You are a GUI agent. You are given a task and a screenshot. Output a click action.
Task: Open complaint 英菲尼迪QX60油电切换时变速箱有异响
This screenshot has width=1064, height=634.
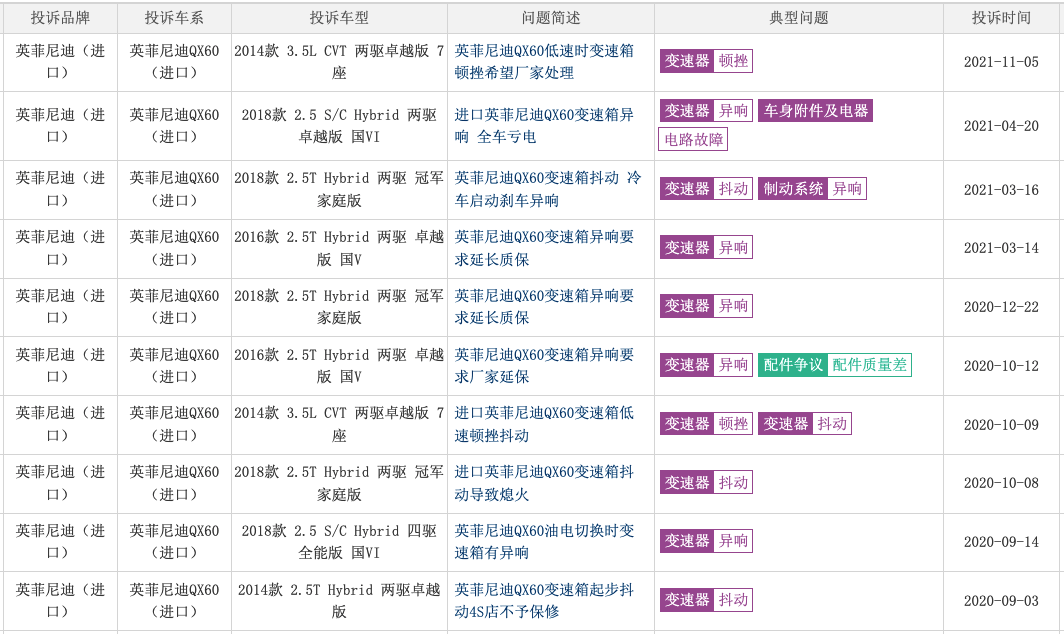click(x=544, y=542)
